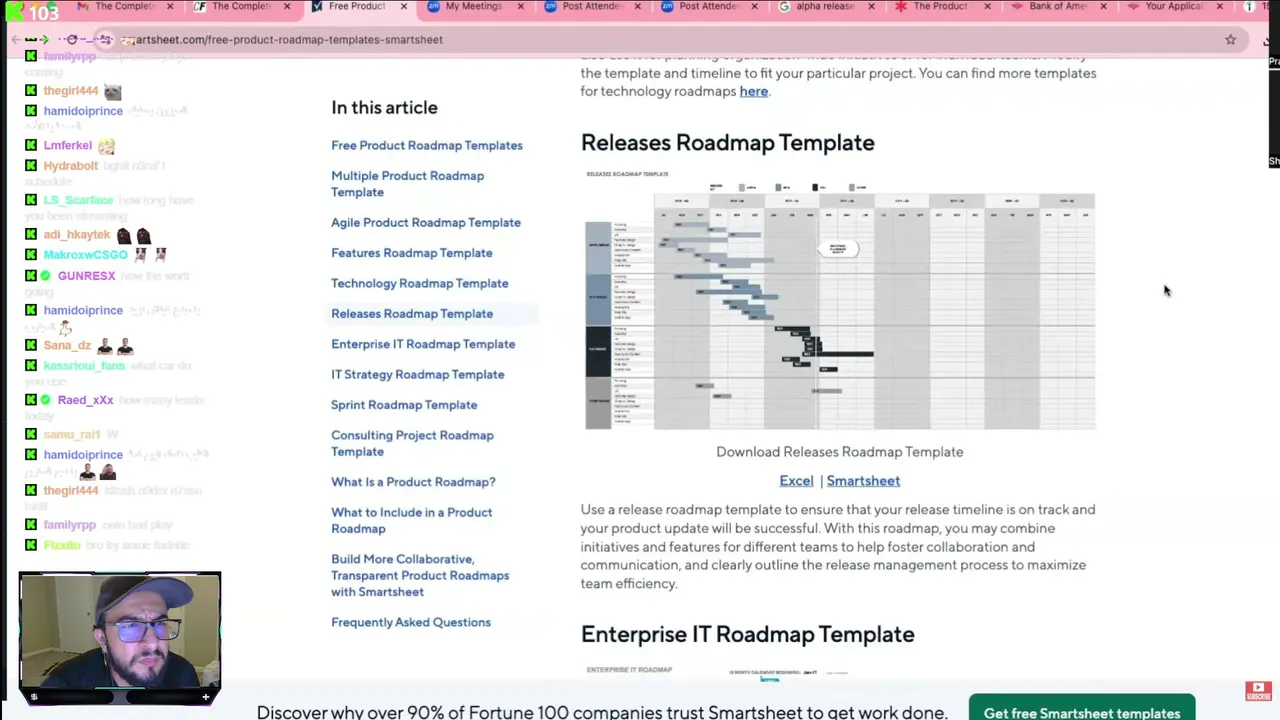Image resolution: width=1280 pixels, height=720 pixels.
Task: Click the In this article heading
Action: coord(384,108)
